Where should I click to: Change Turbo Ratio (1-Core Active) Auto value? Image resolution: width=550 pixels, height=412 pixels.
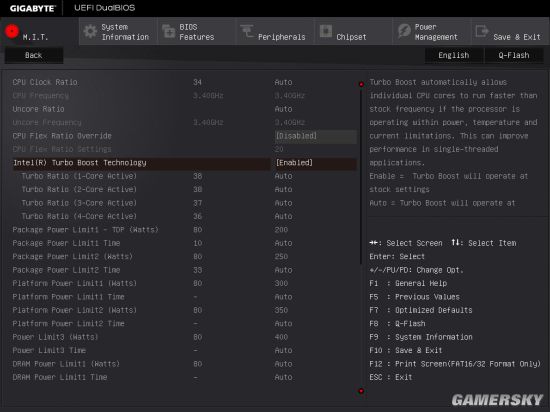pos(283,176)
